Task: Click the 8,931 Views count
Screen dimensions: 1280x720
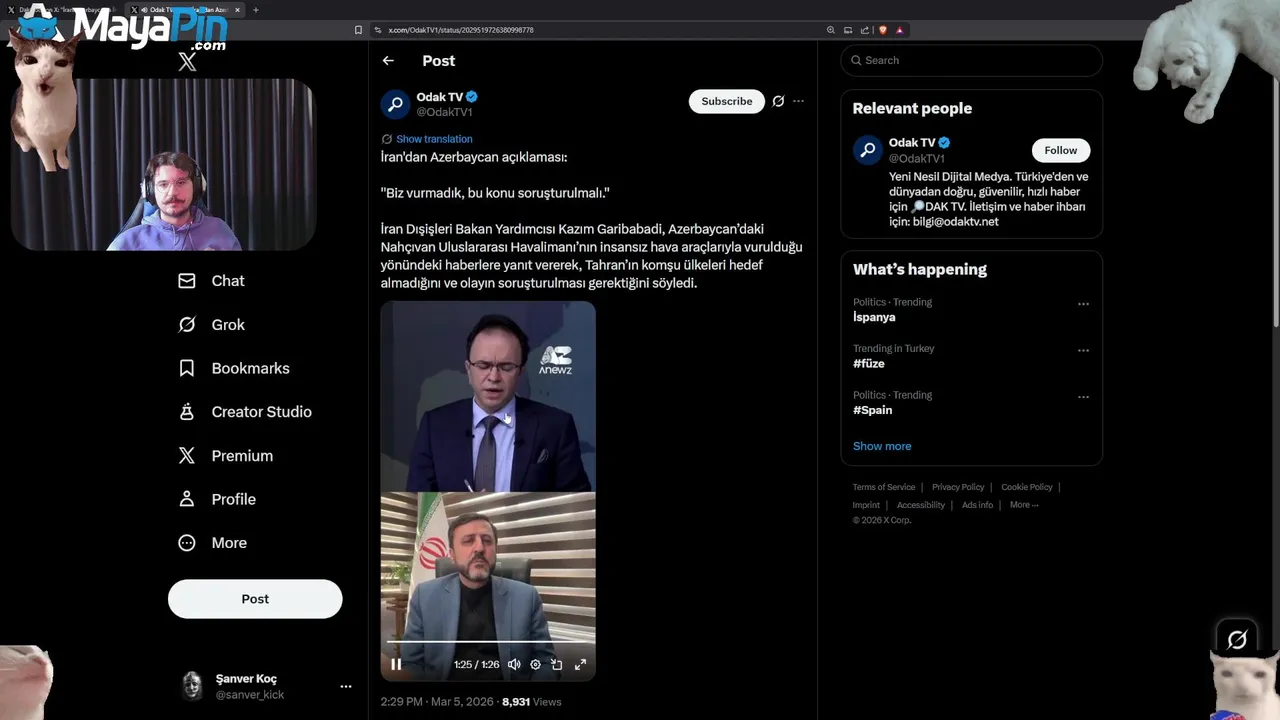Action: 532,702
